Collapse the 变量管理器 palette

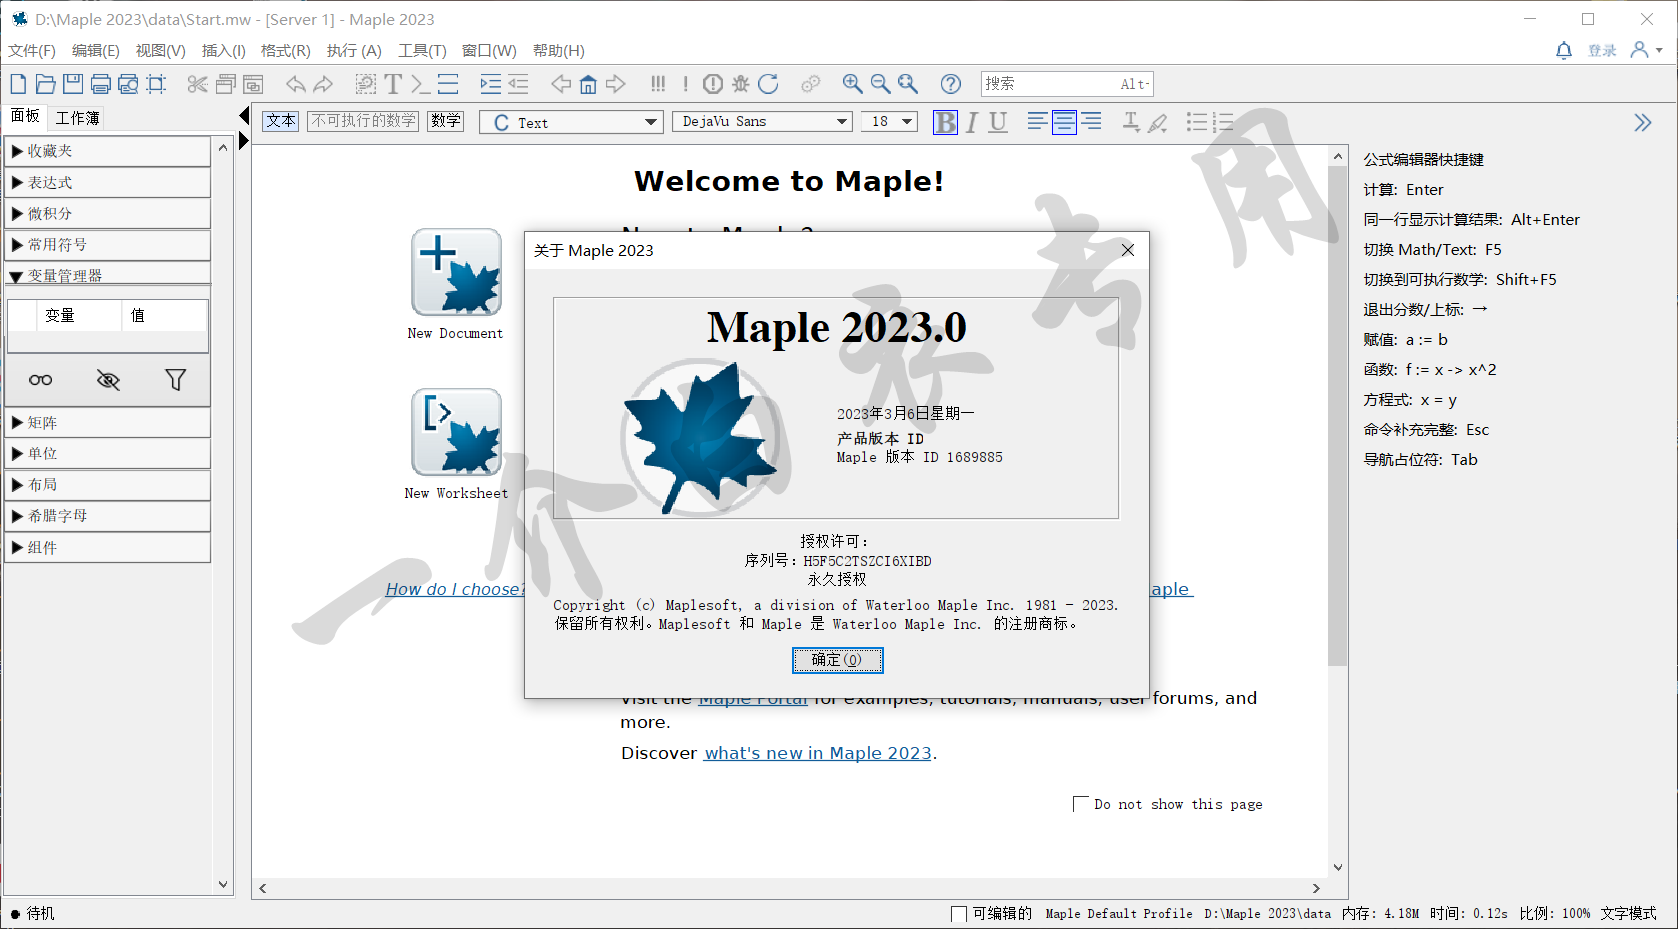[108, 274]
